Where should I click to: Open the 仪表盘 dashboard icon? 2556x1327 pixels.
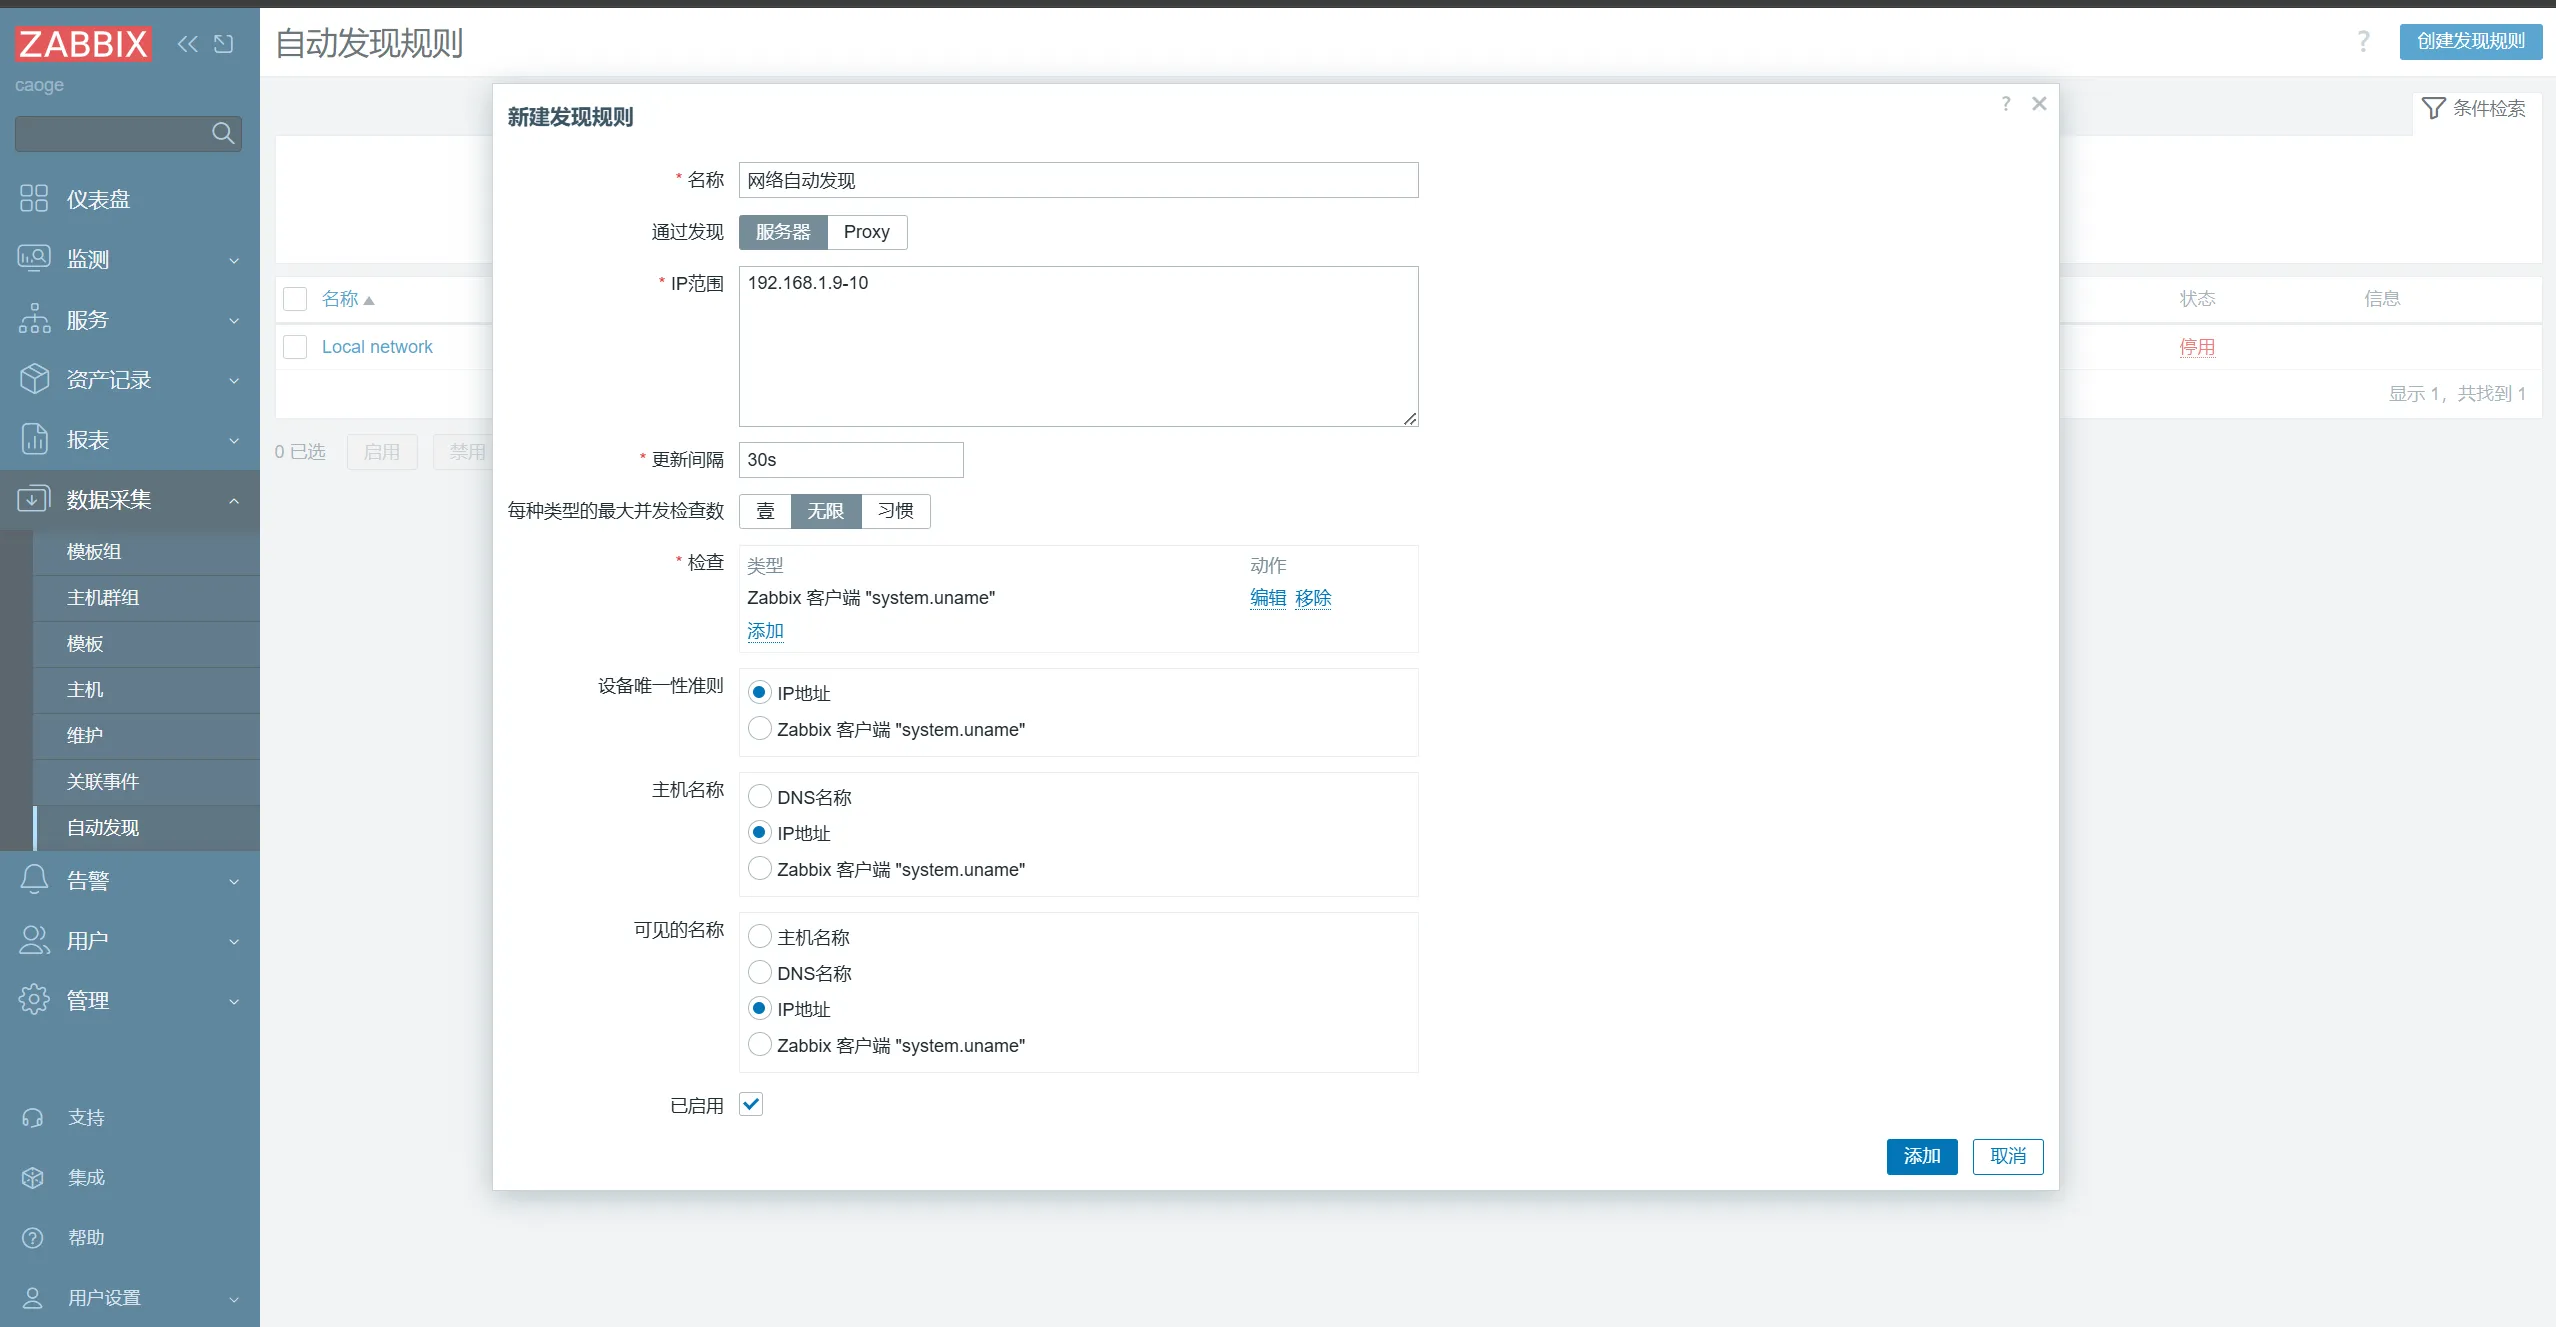tap(34, 198)
